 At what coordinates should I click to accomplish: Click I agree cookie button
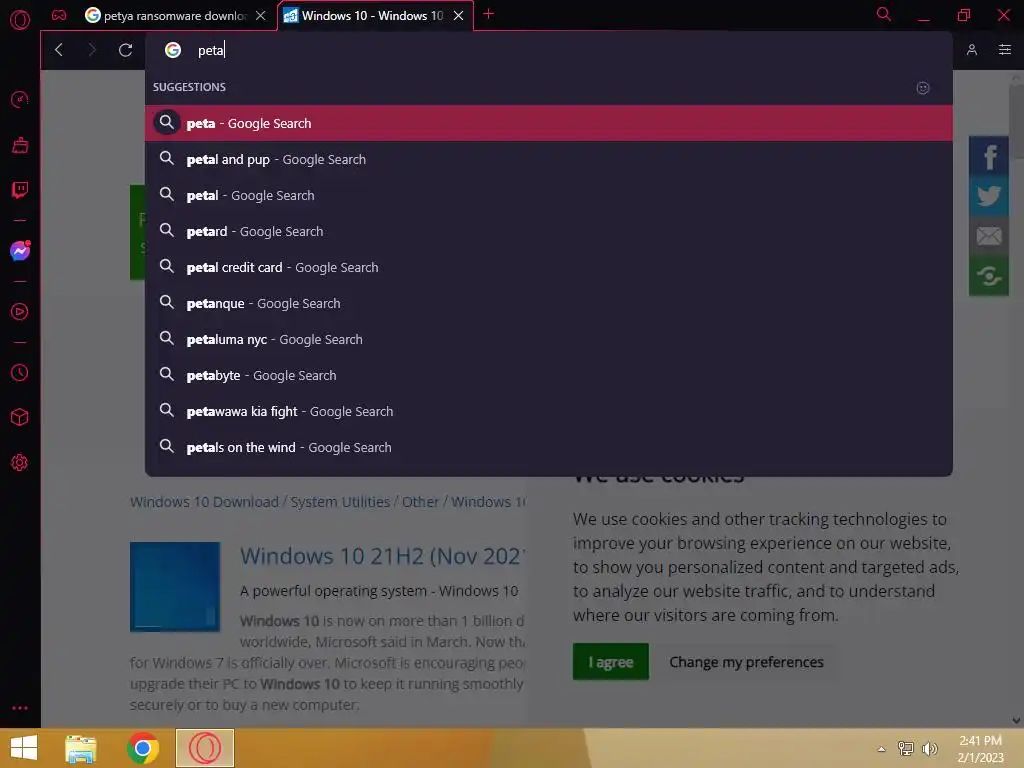click(611, 662)
